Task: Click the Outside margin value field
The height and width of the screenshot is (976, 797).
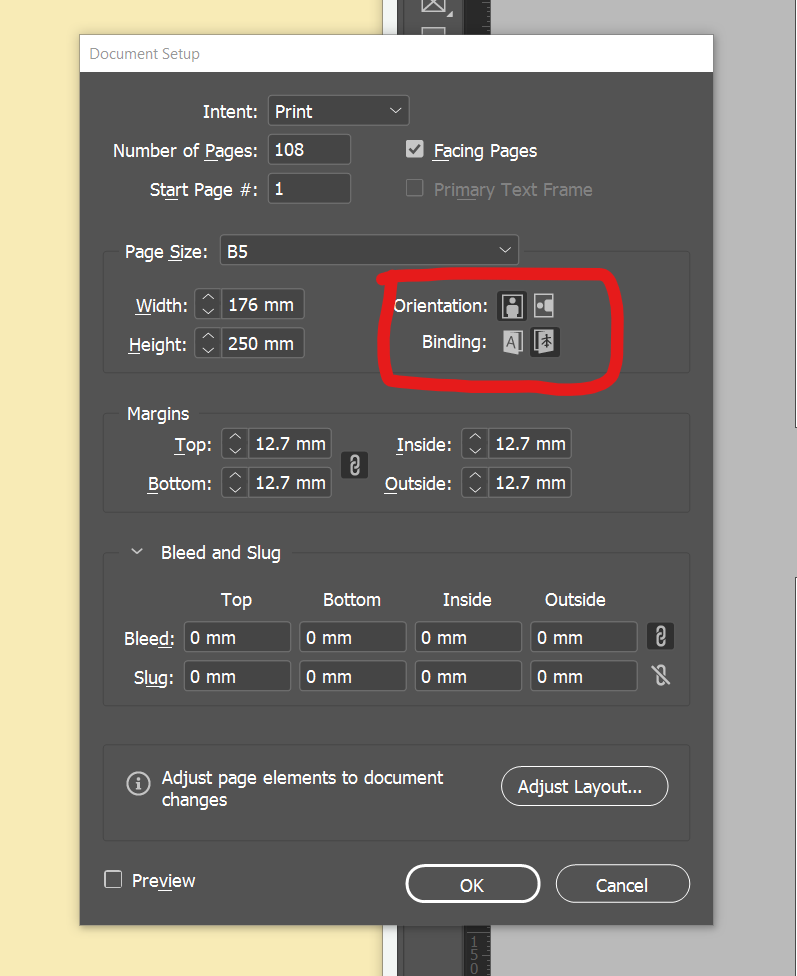Action: pos(530,482)
